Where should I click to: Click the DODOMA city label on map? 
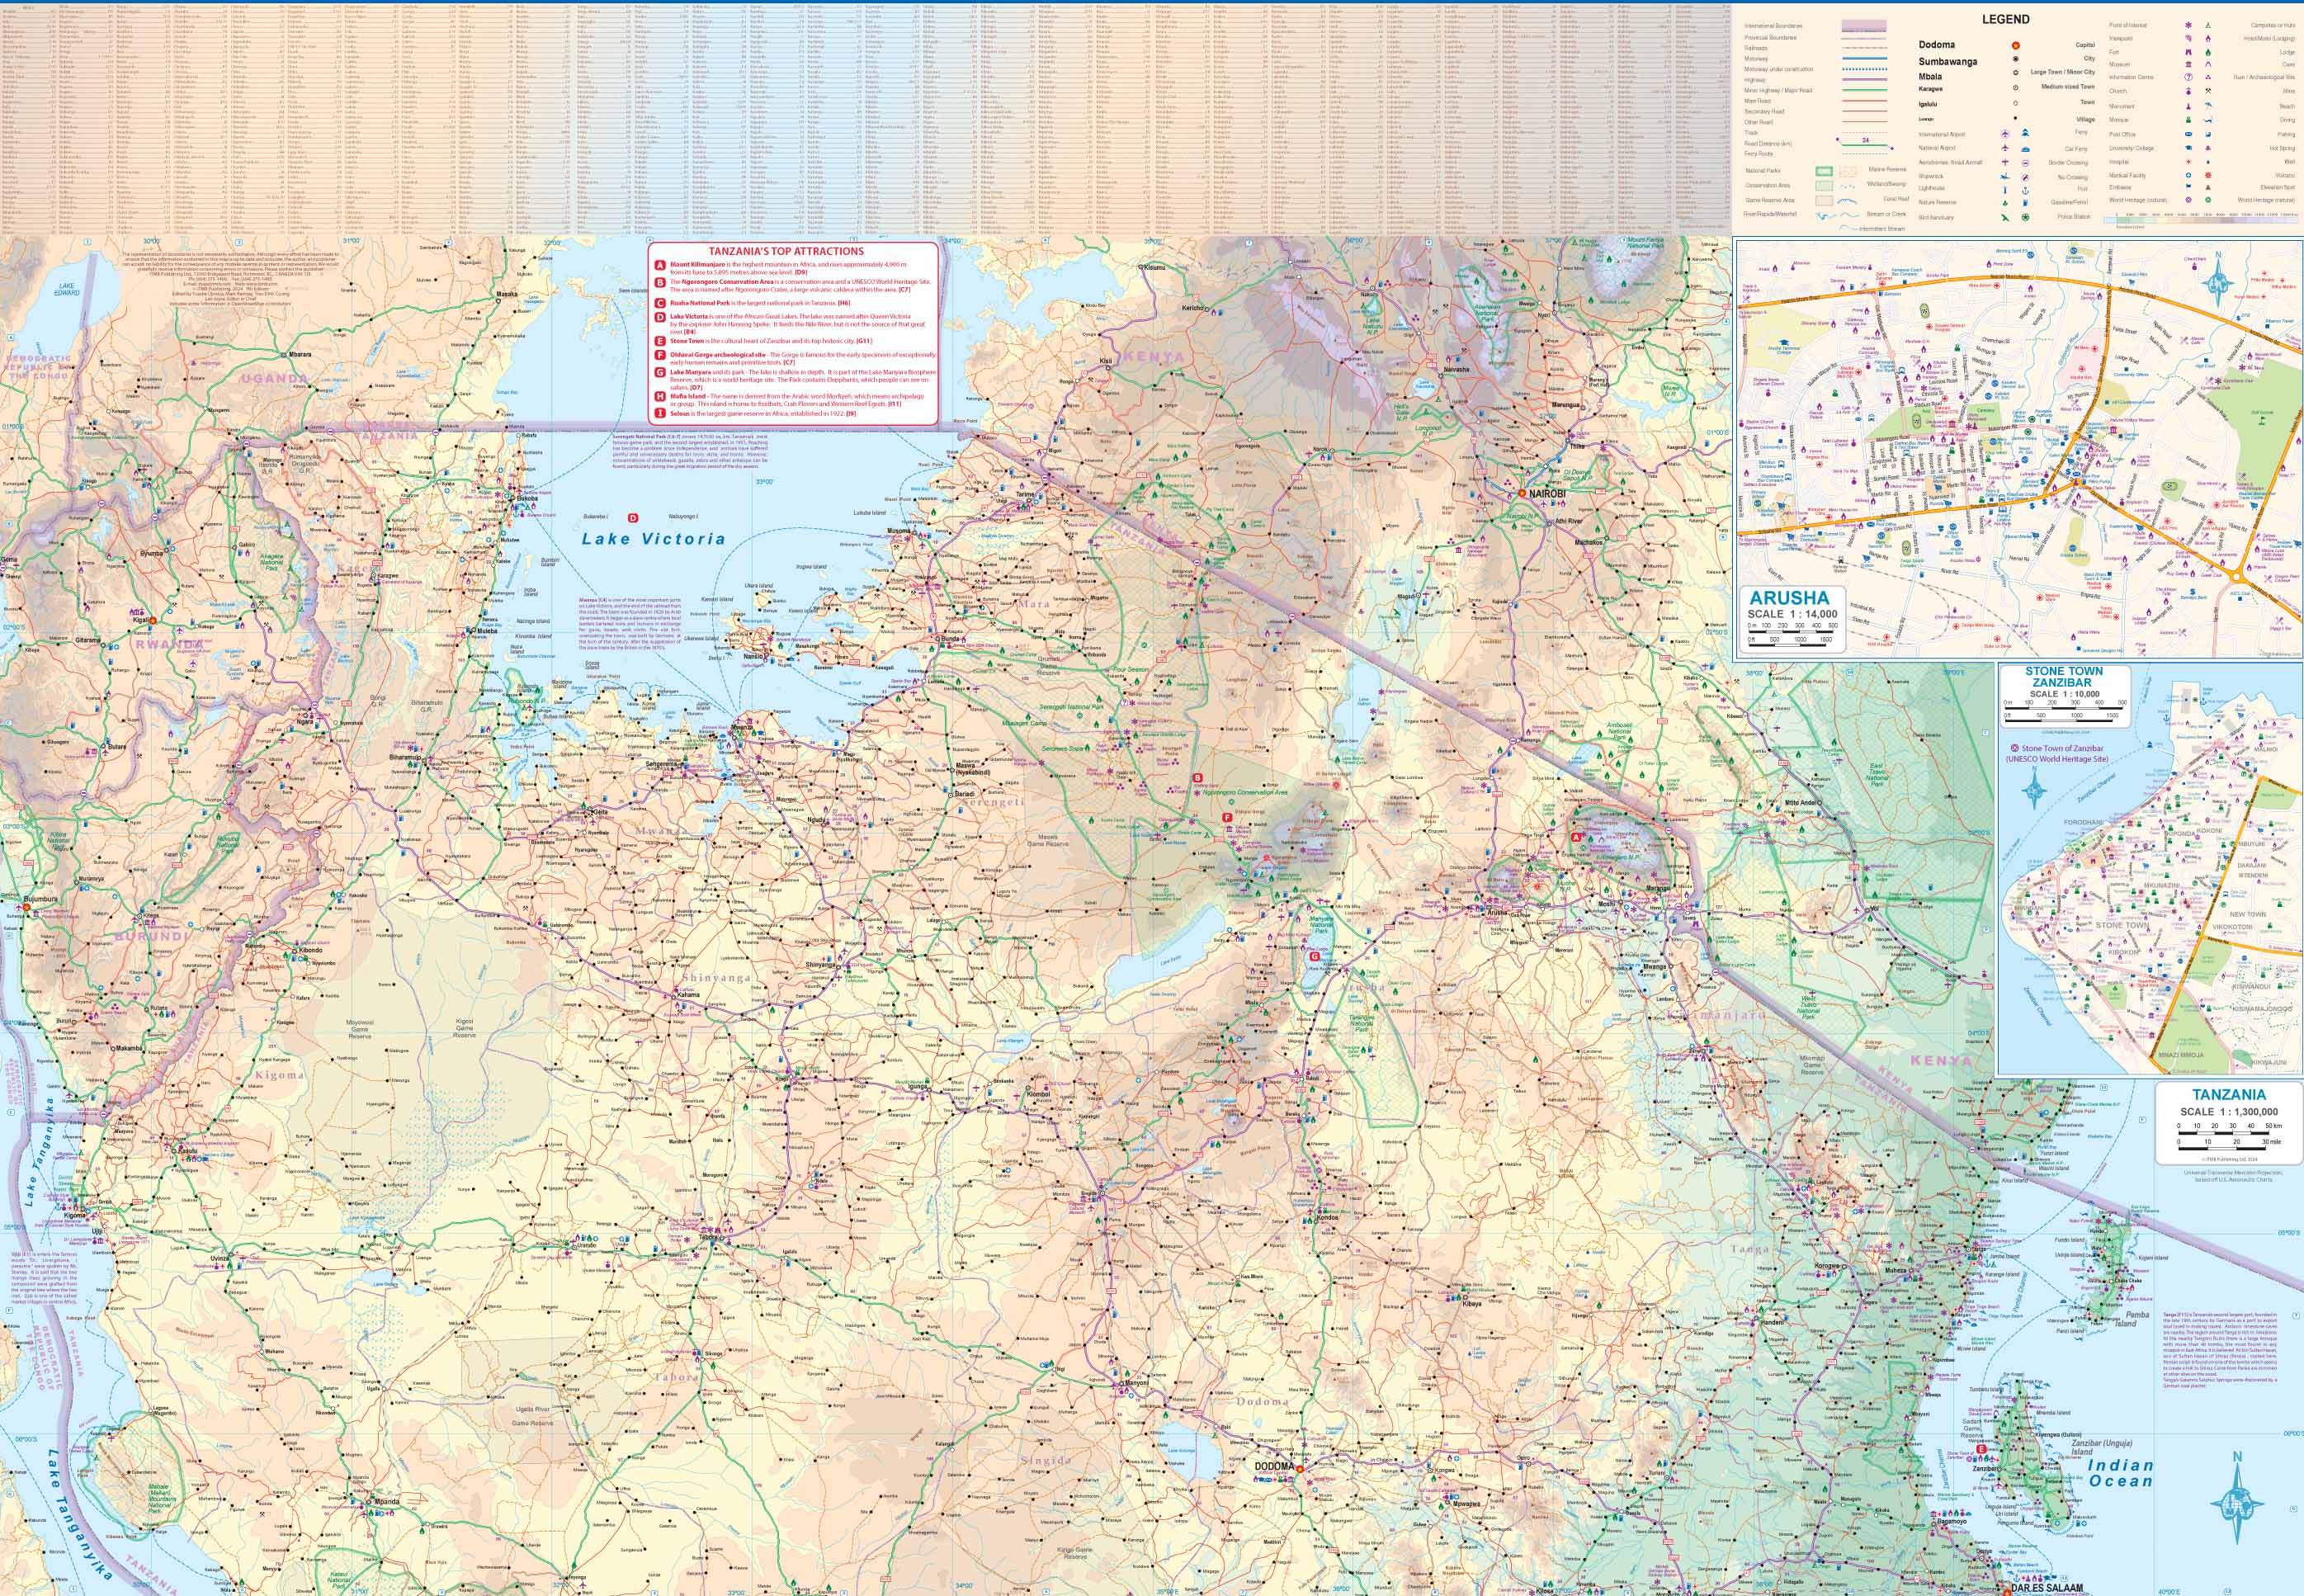coord(1274,1466)
